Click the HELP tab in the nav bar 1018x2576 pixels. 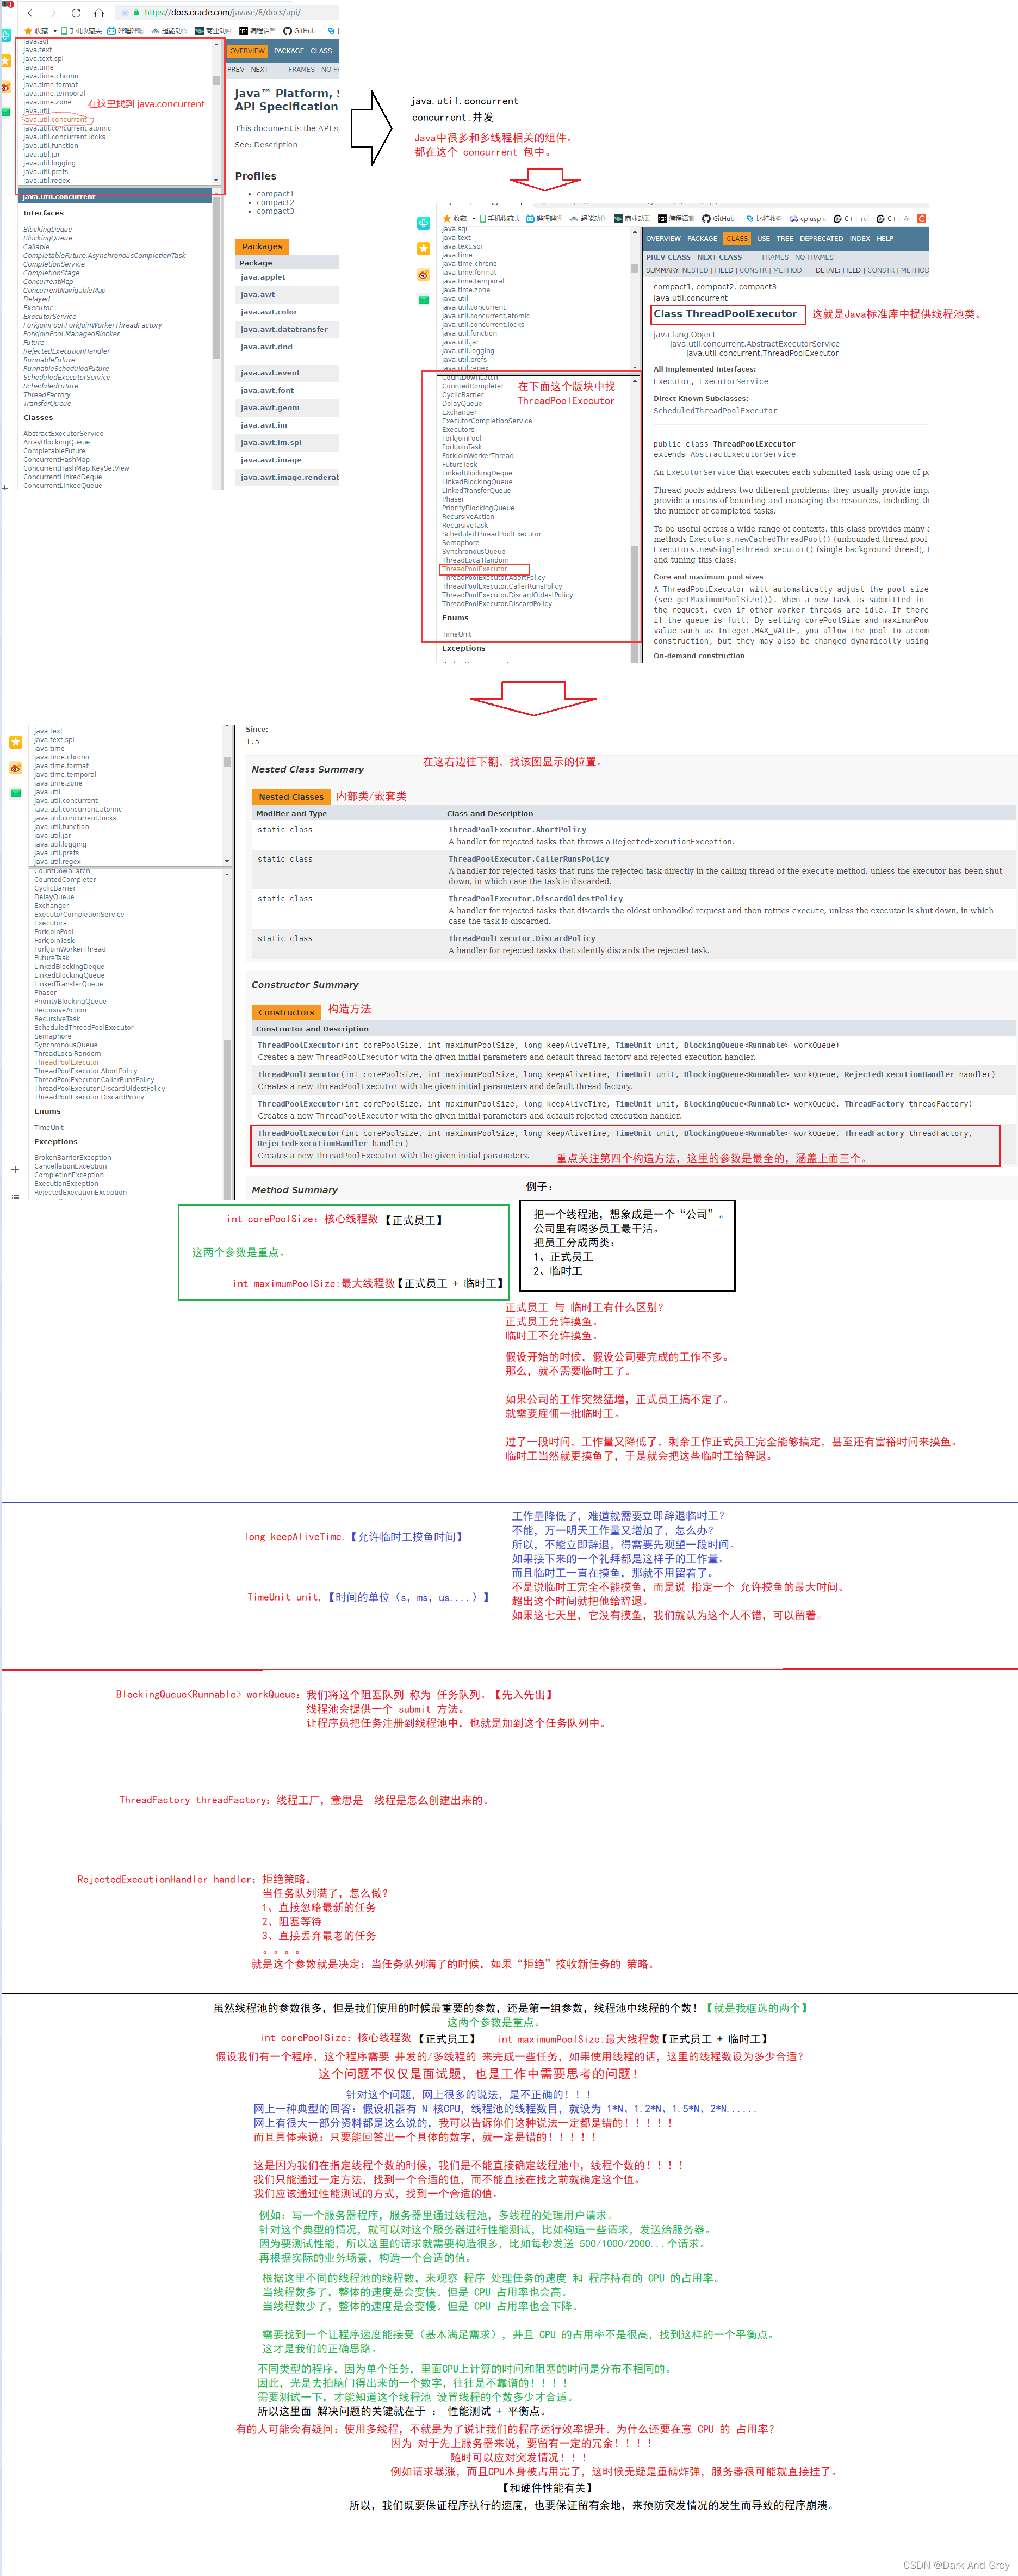tap(885, 238)
